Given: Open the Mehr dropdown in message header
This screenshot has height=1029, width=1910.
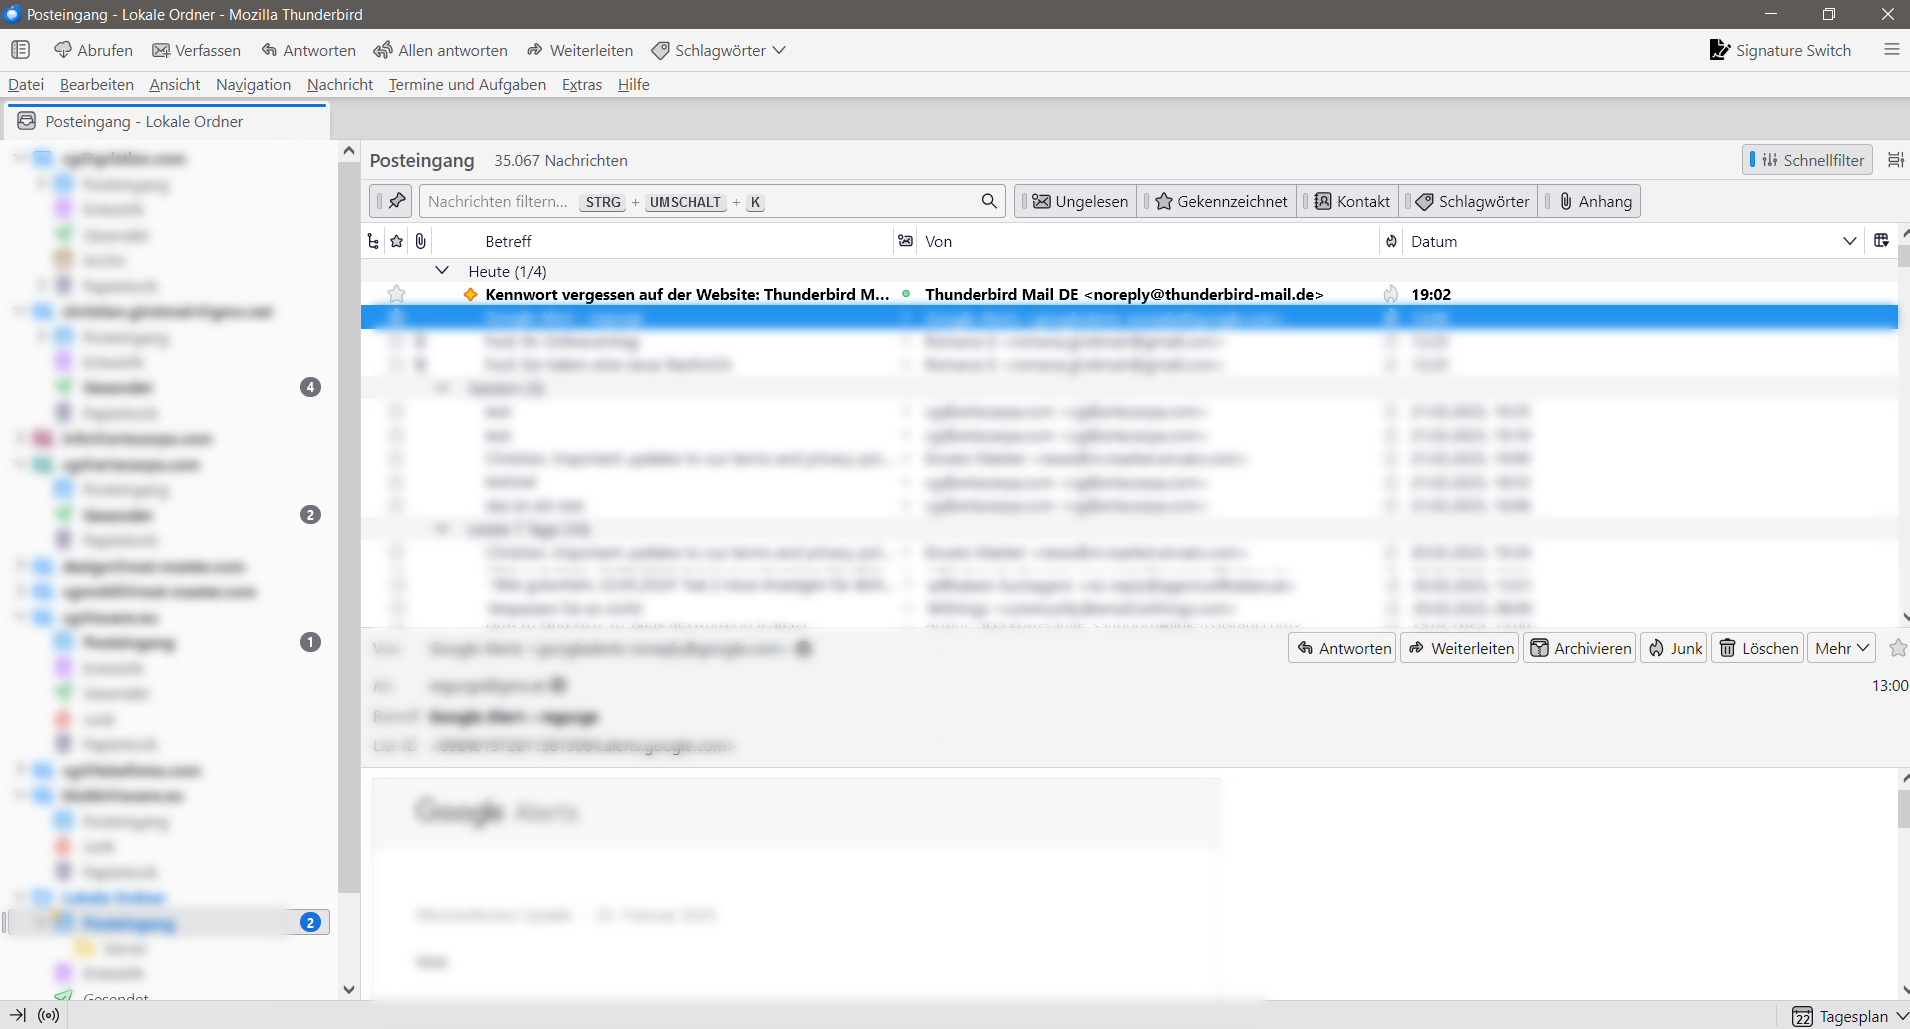Looking at the screenshot, I should point(1841,648).
